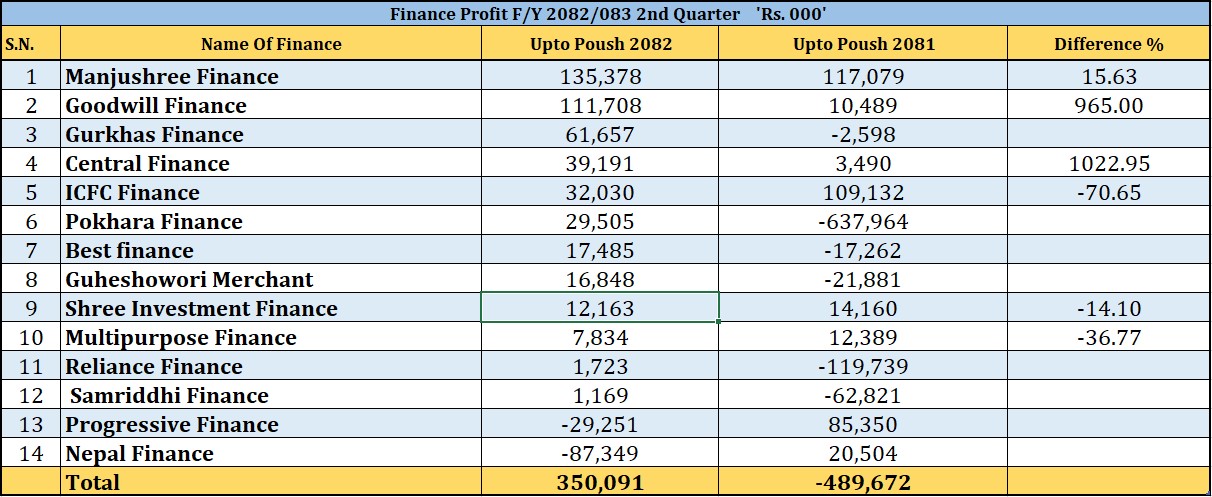Select the highlighted 12,163 cell
This screenshot has width=1212, height=497.
600,309
